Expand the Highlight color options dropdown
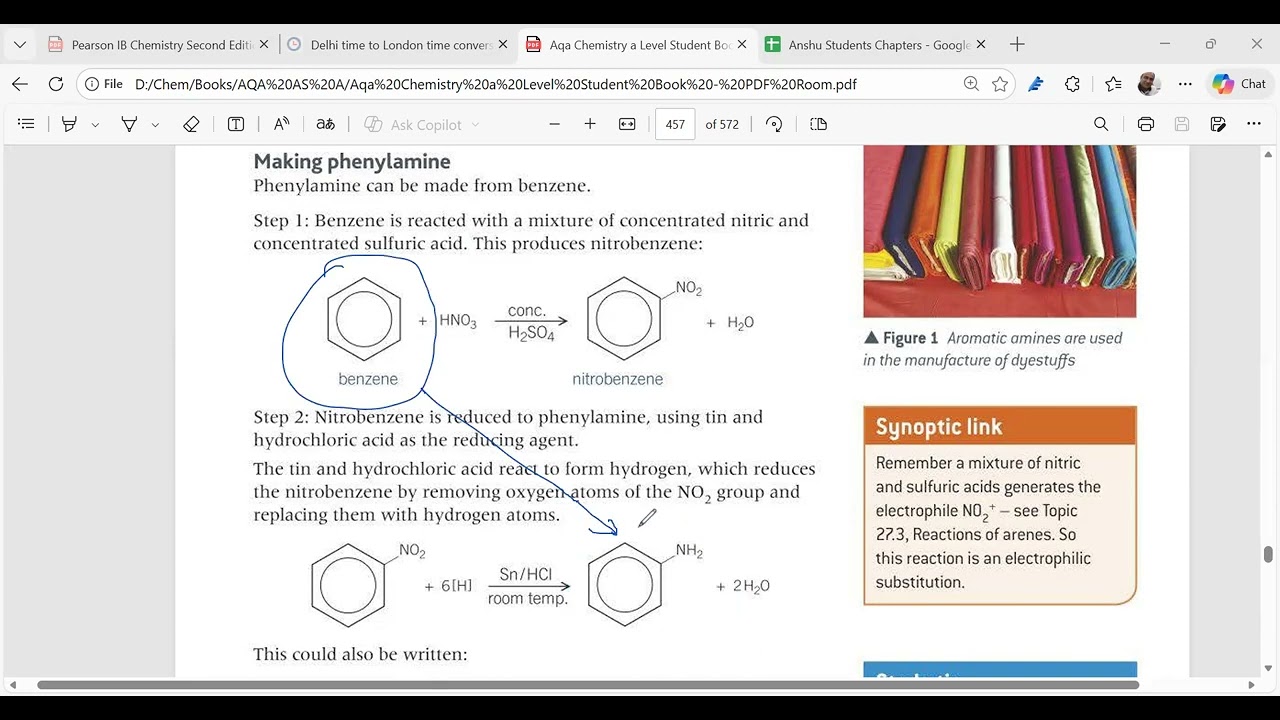The height and width of the screenshot is (720, 1280). pos(95,125)
